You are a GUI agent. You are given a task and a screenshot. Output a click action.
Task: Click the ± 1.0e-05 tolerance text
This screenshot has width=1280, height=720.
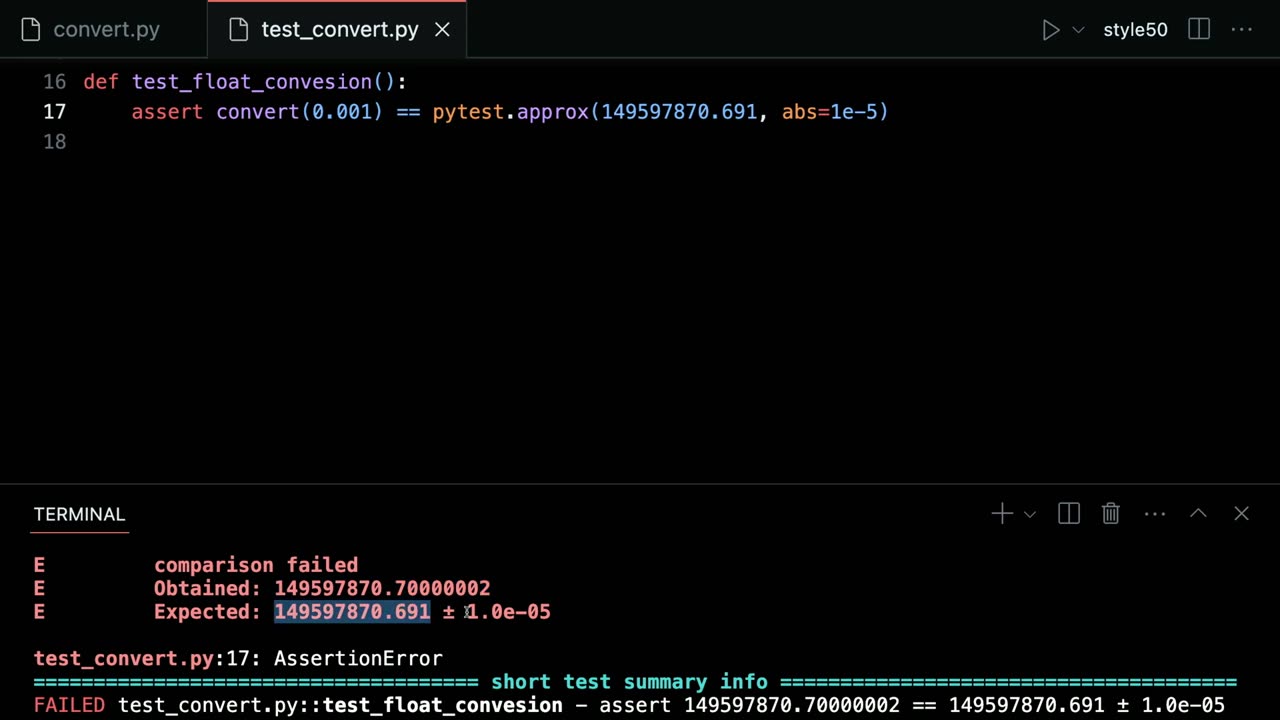tap(496, 612)
